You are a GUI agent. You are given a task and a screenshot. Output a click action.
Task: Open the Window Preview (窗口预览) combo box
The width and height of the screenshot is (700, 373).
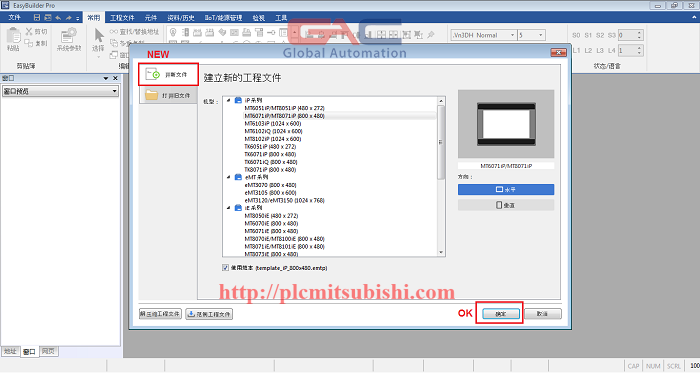pyautogui.click(x=60, y=91)
